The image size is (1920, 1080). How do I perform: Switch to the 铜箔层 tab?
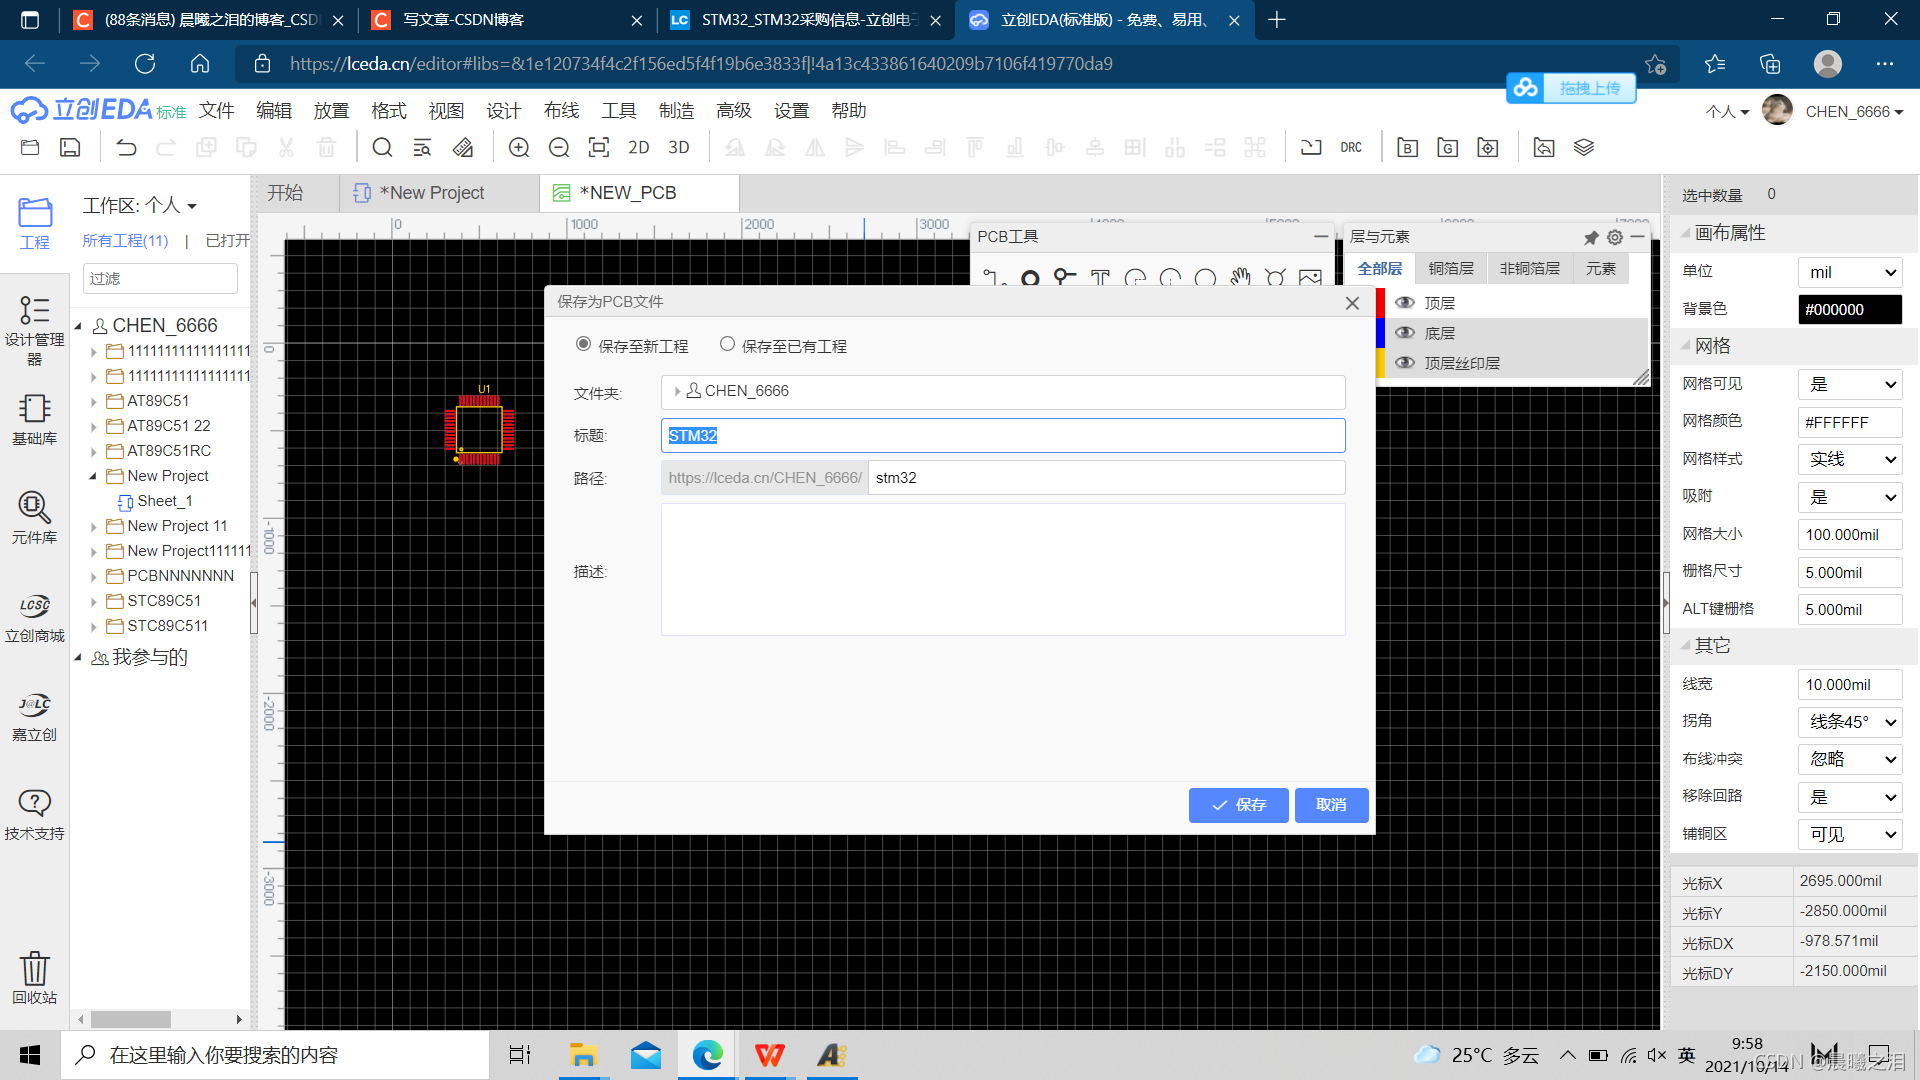pos(1451,268)
